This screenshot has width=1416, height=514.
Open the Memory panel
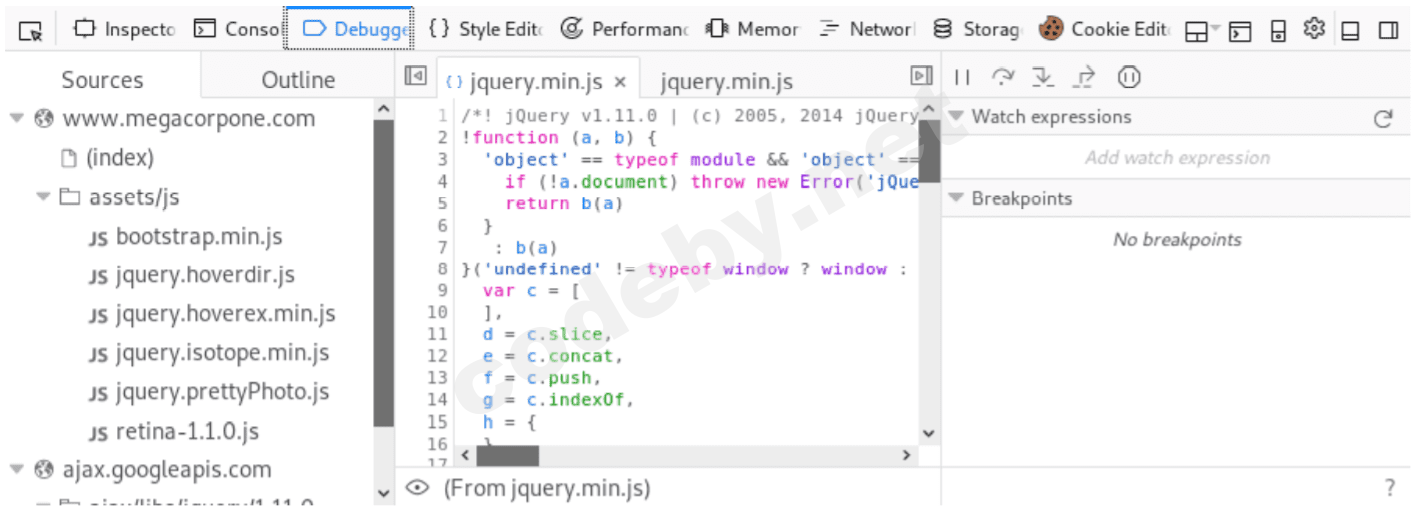pyautogui.click(x=752, y=30)
